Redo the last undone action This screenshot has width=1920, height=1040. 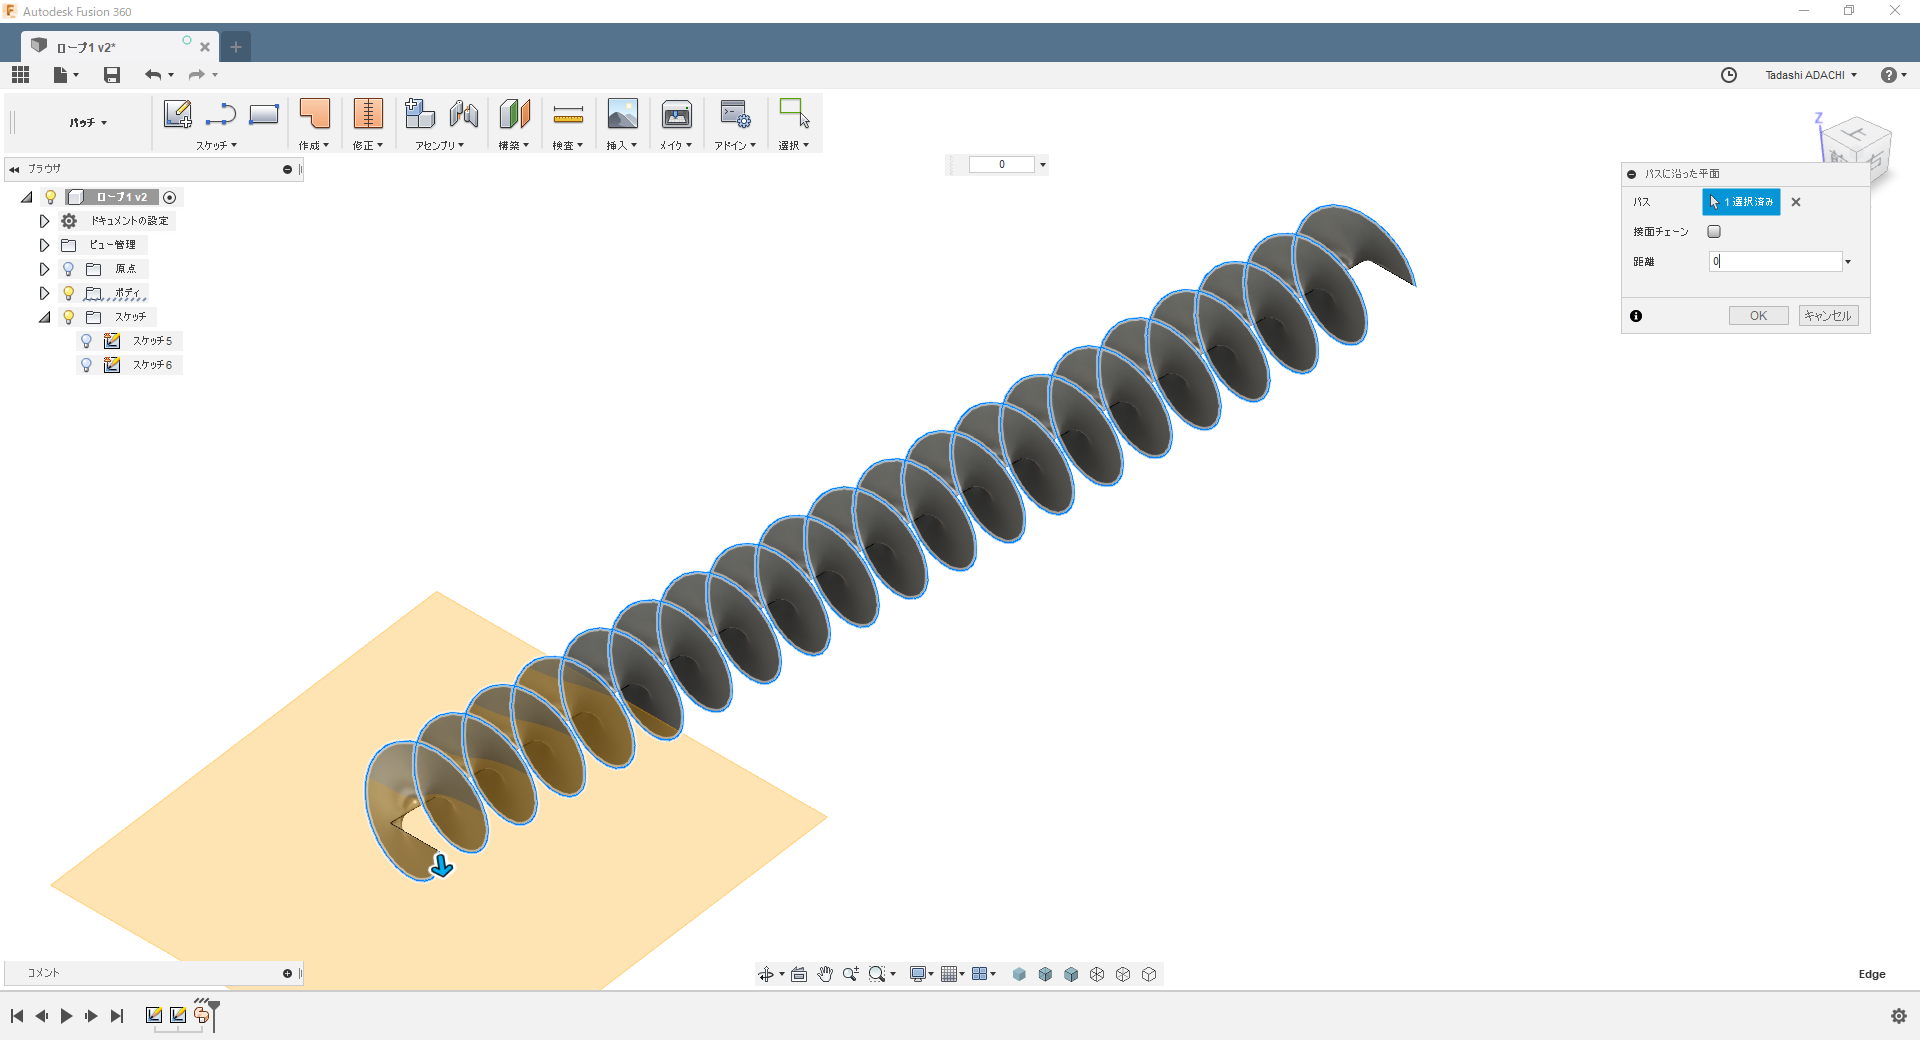197,75
